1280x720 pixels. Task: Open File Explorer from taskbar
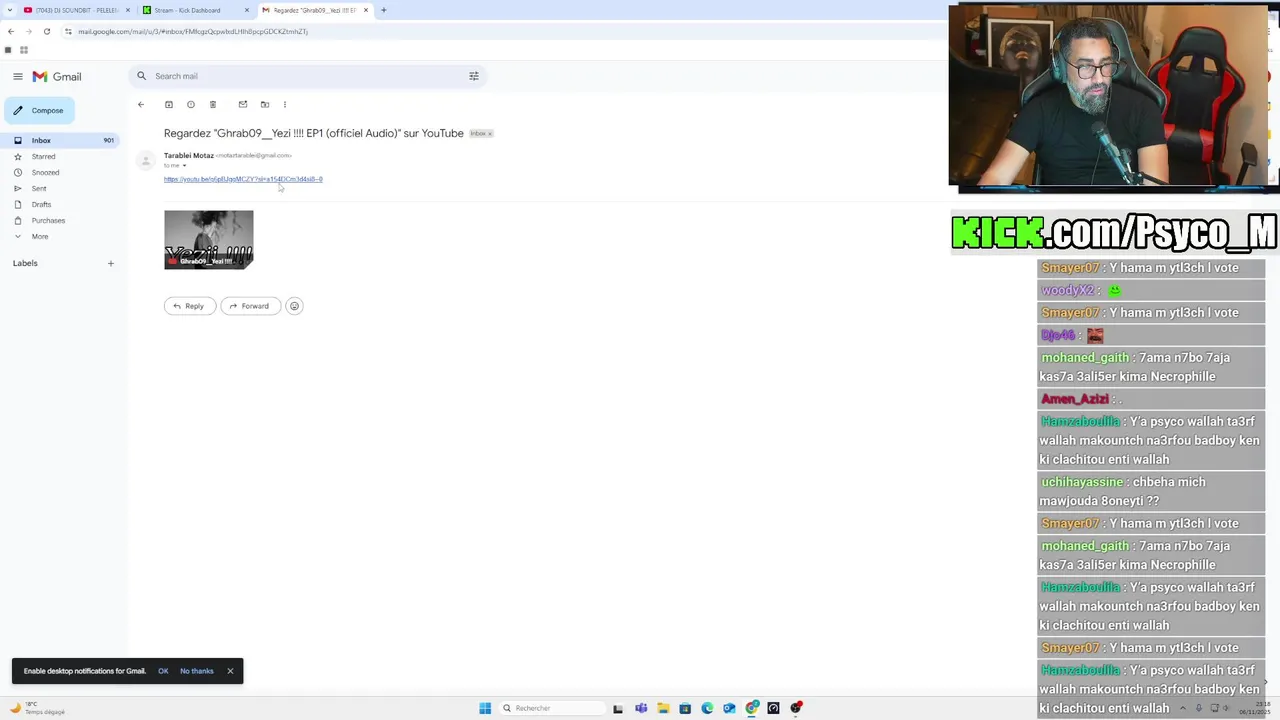point(663,708)
